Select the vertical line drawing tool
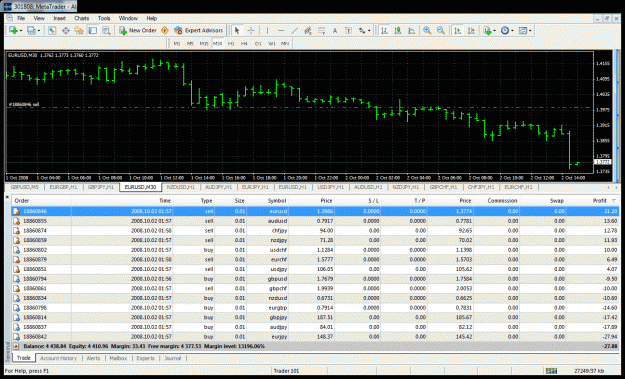This screenshot has height=379, width=625. point(267,30)
